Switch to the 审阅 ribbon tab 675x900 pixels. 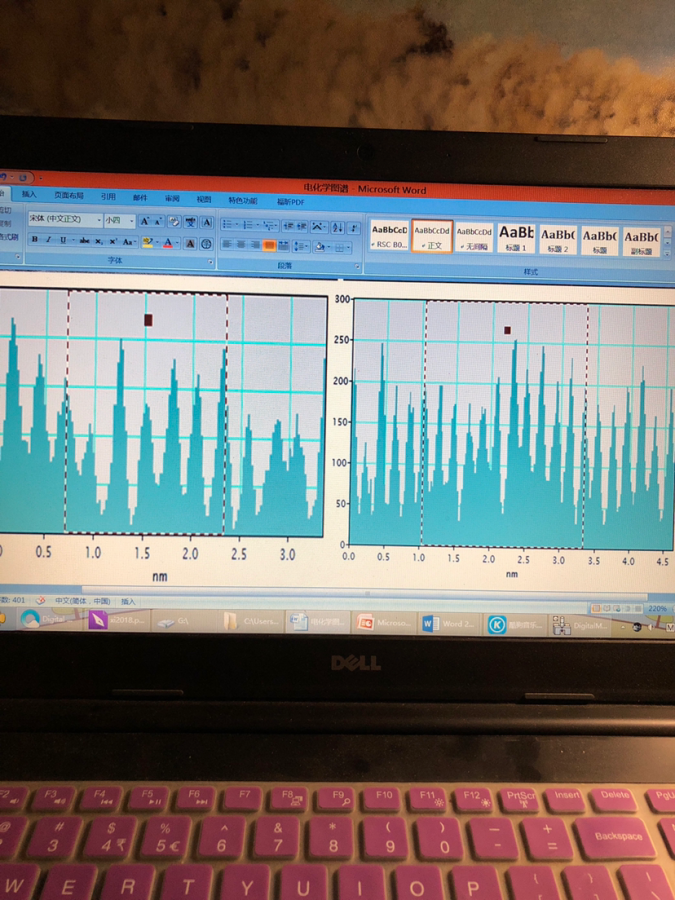[172, 199]
